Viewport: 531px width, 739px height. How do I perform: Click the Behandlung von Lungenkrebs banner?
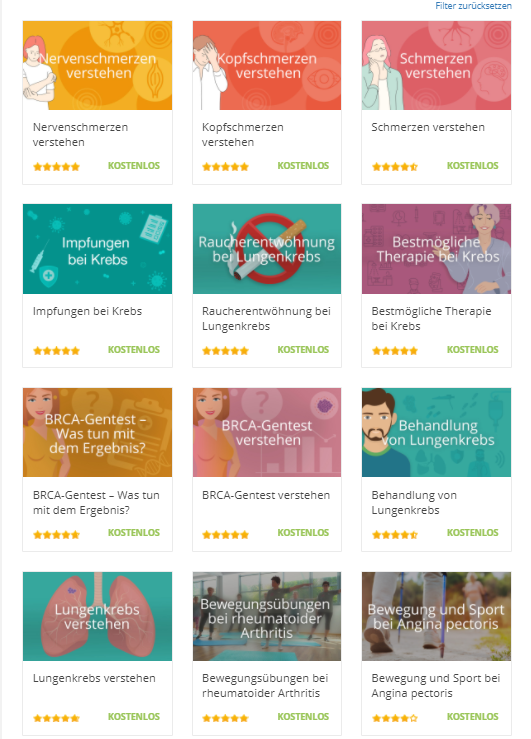pos(436,432)
